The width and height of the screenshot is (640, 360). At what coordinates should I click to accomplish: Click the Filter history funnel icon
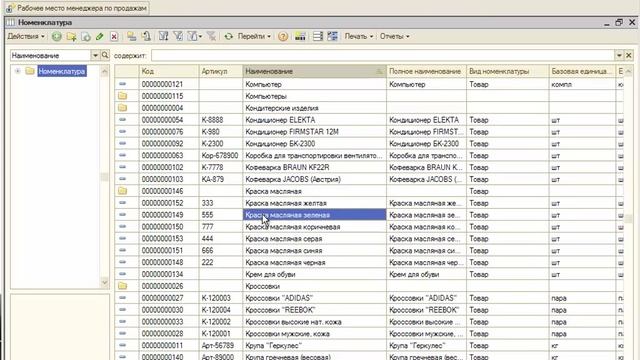click(x=192, y=37)
